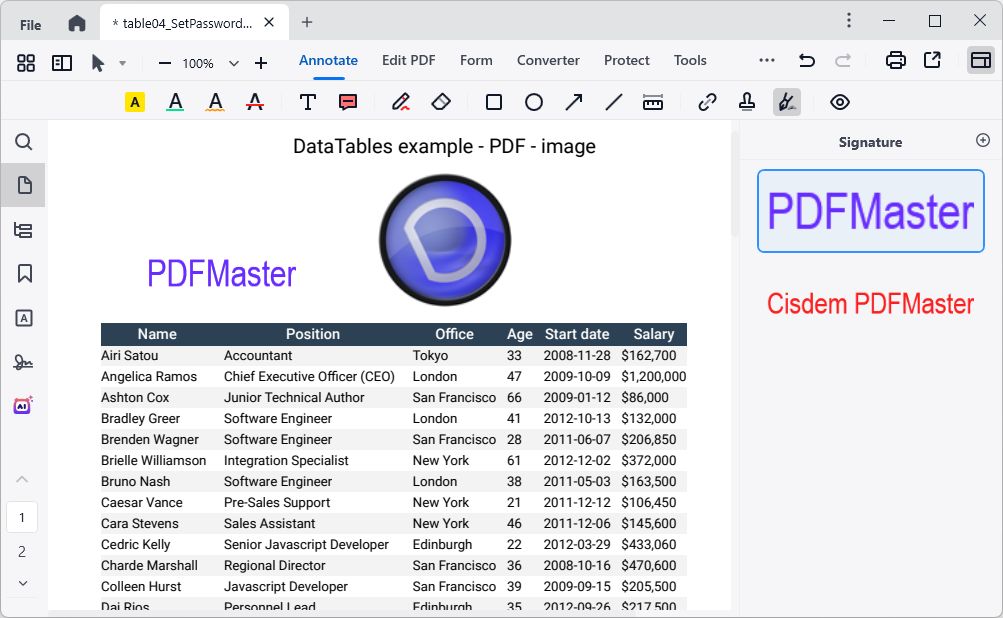Click the link insertion tool
The height and width of the screenshot is (618, 1003).
click(707, 102)
